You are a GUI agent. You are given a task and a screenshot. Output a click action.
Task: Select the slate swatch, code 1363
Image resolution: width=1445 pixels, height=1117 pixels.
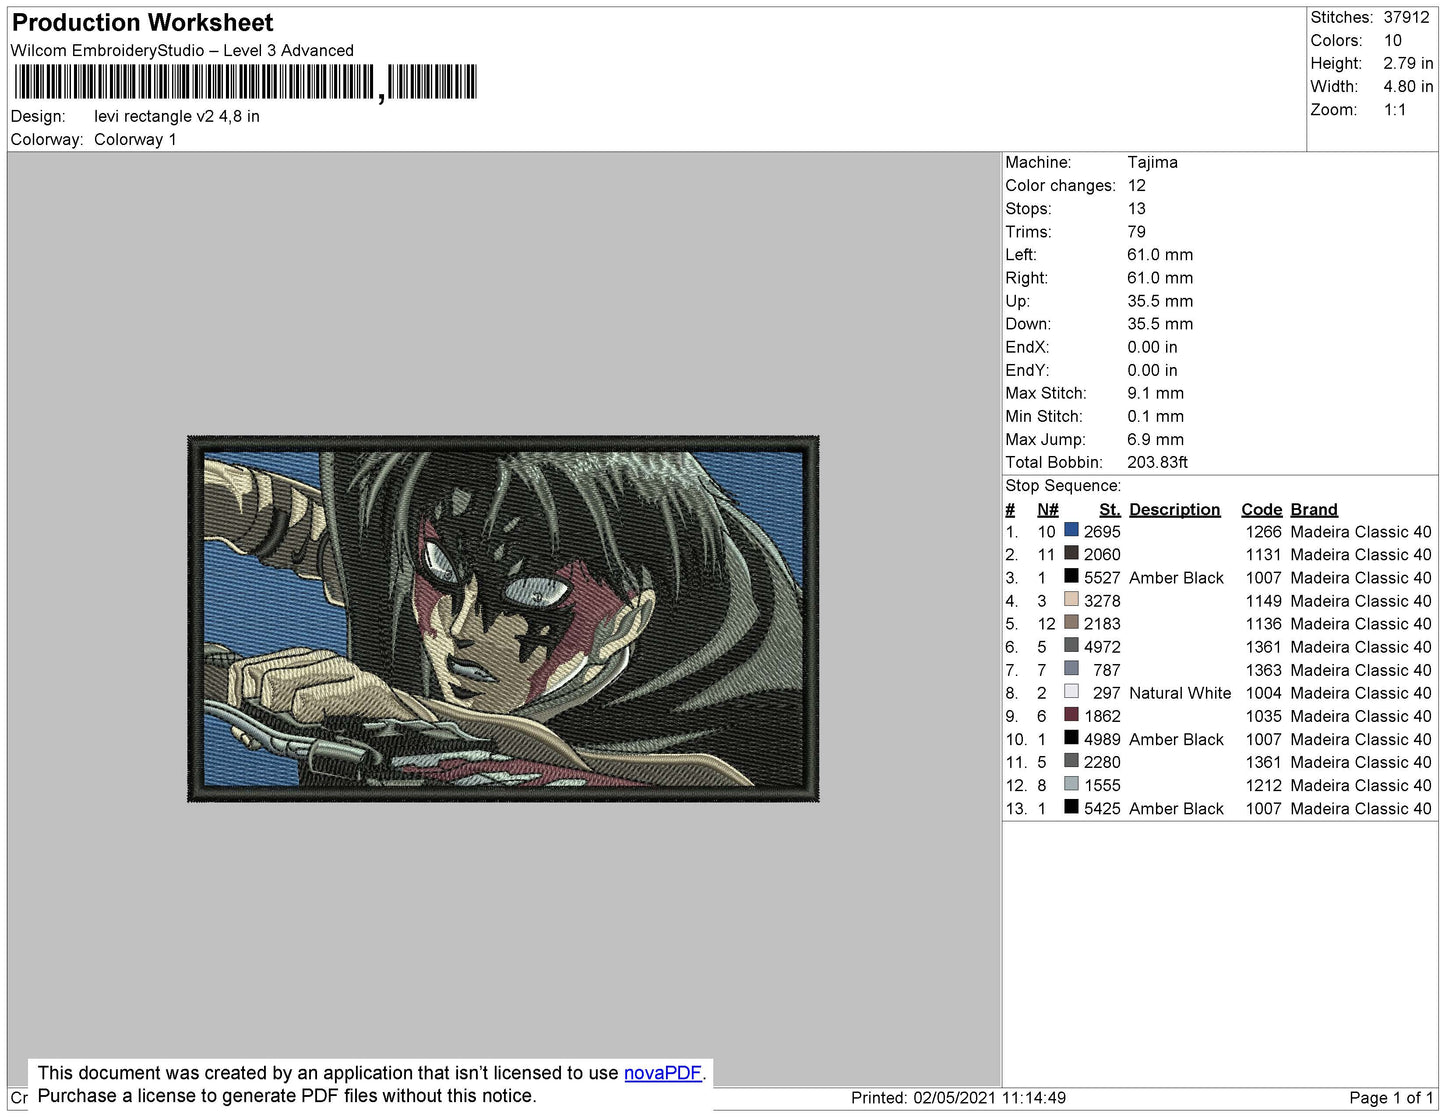click(x=1071, y=668)
